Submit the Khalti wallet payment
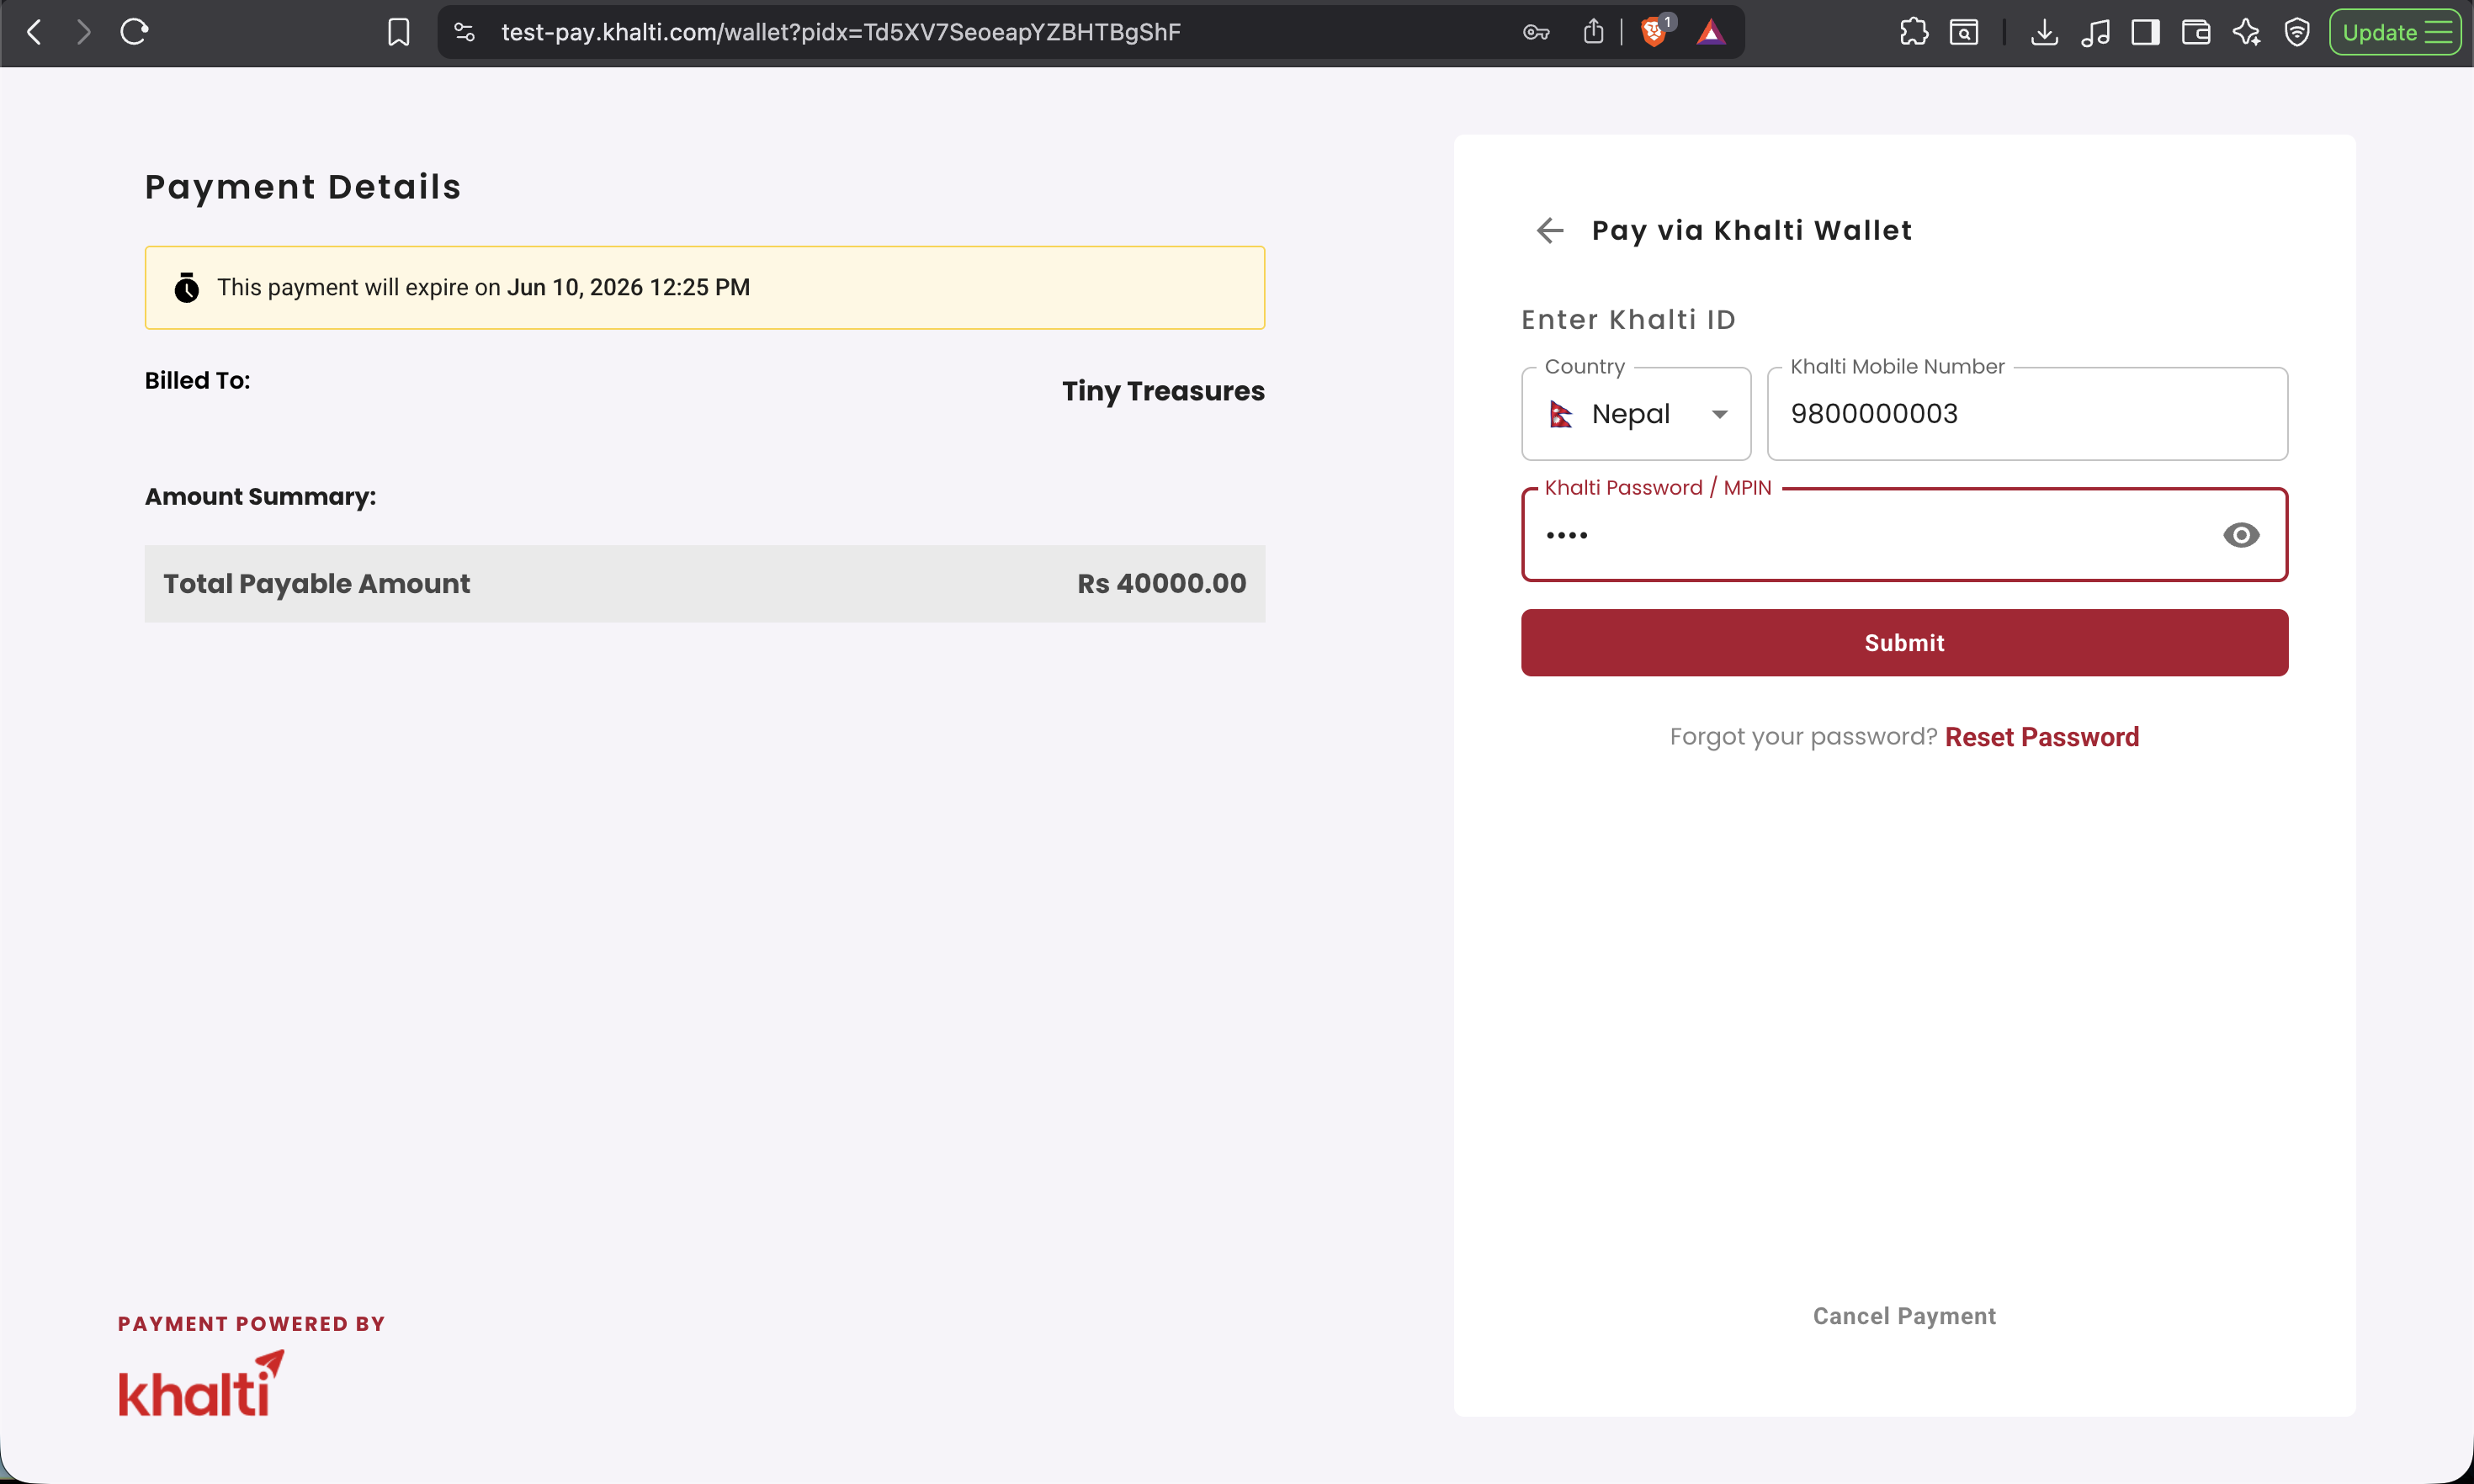Image resolution: width=2474 pixels, height=1484 pixels. click(x=1904, y=643)
